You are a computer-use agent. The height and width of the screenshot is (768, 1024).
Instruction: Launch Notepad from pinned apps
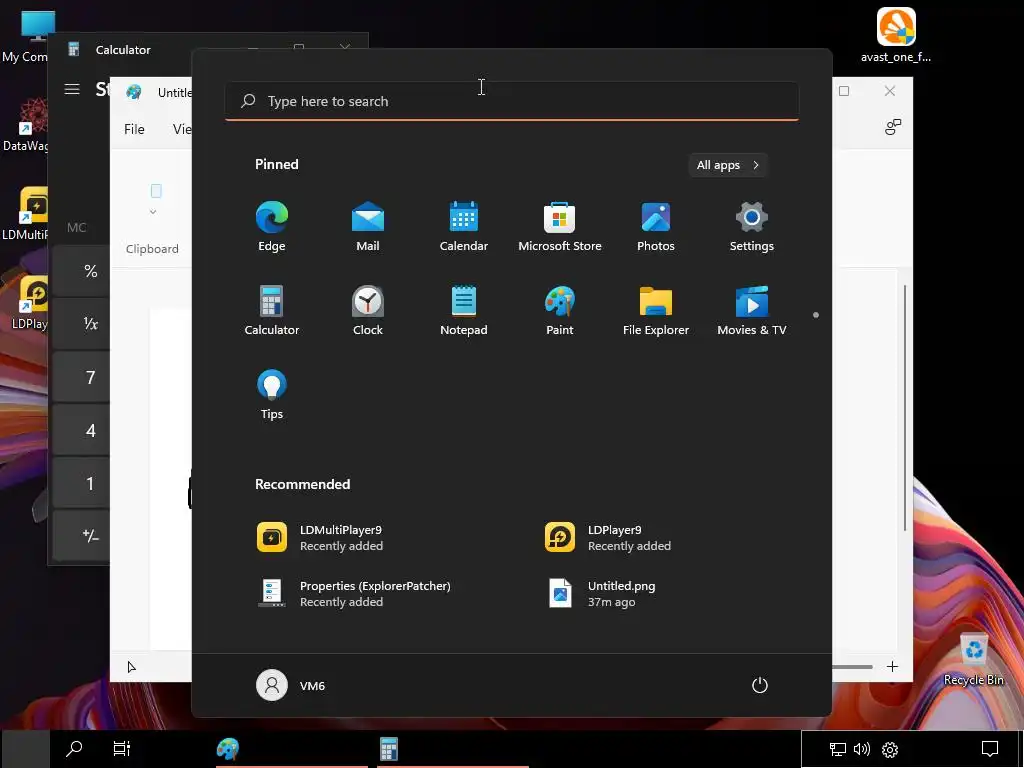click(x=464, y=311)
